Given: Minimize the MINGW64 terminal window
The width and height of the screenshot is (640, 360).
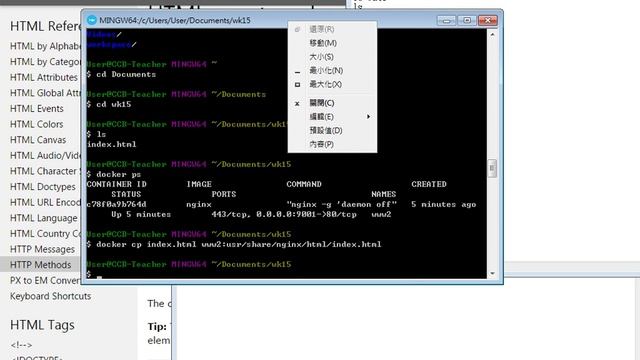Looking at the screenshot, I should [x=446, y=20].
